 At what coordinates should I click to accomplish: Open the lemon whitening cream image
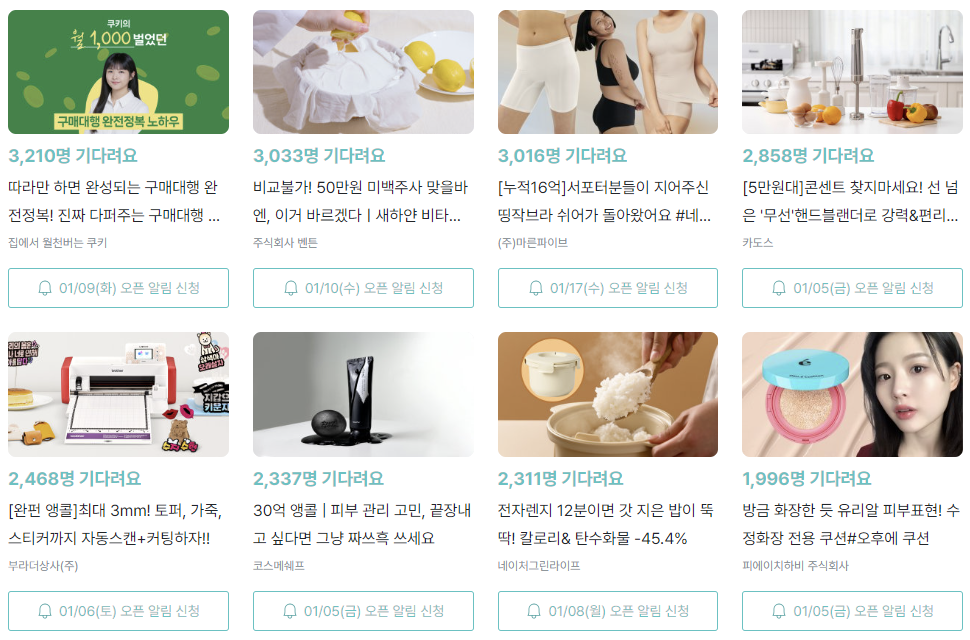point(363,72)
